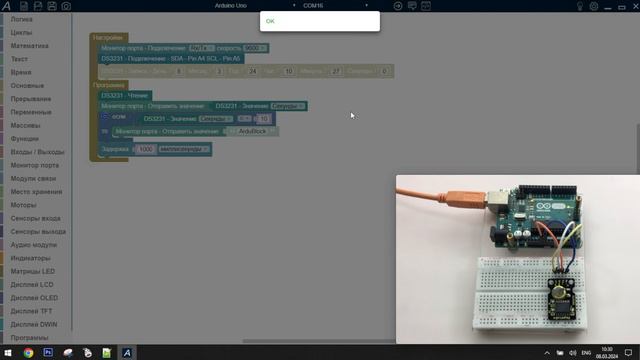Open Секунды dropdown in send-value block
640x360 pixels.
288,106
